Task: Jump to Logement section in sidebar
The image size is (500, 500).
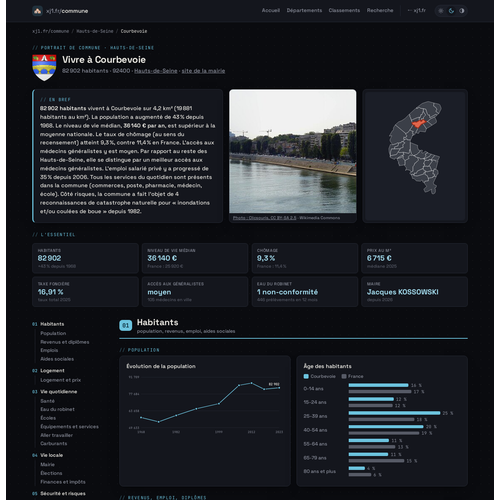Action: tap(52, 371)
